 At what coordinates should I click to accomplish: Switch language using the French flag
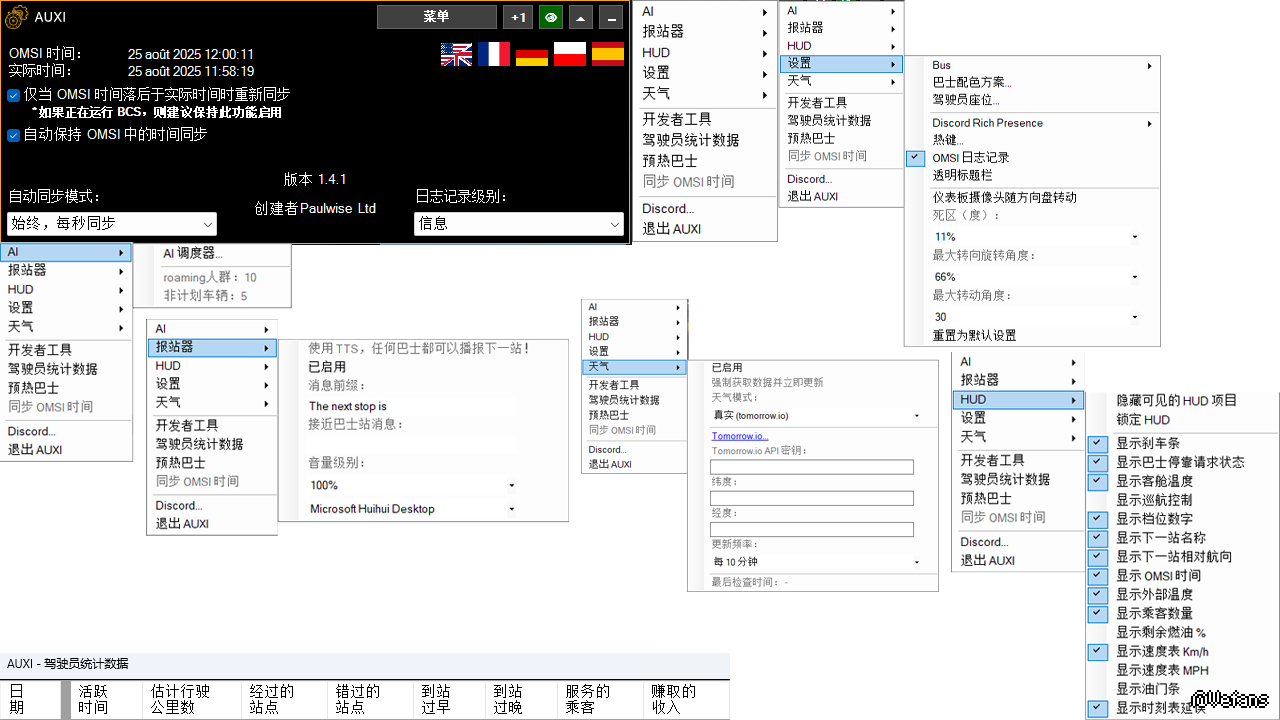tap(494, 54)
